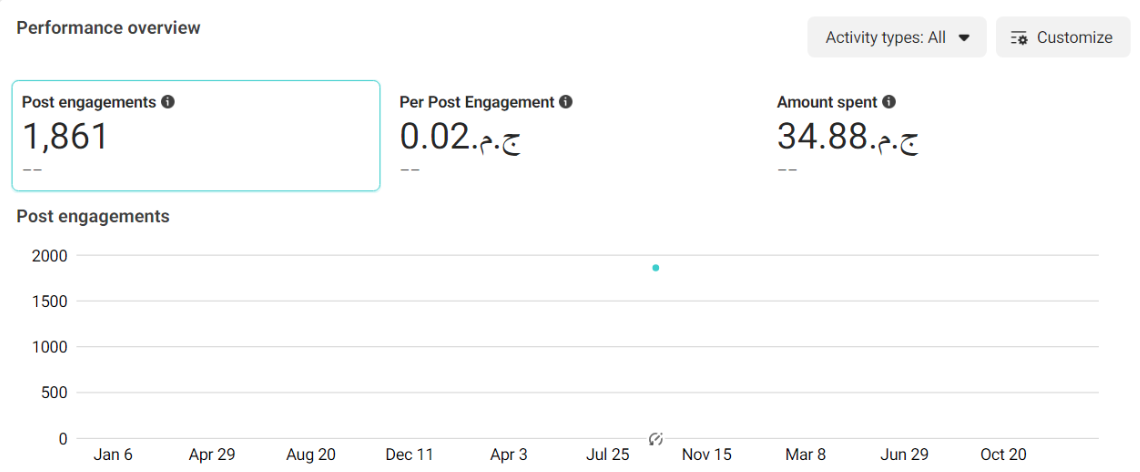Image resolution: width=1140 pixels, height=472 pixels.
Task: Click info icon next to Per Post Engagement
Action: pyautogui.click(x=566, y=102)
